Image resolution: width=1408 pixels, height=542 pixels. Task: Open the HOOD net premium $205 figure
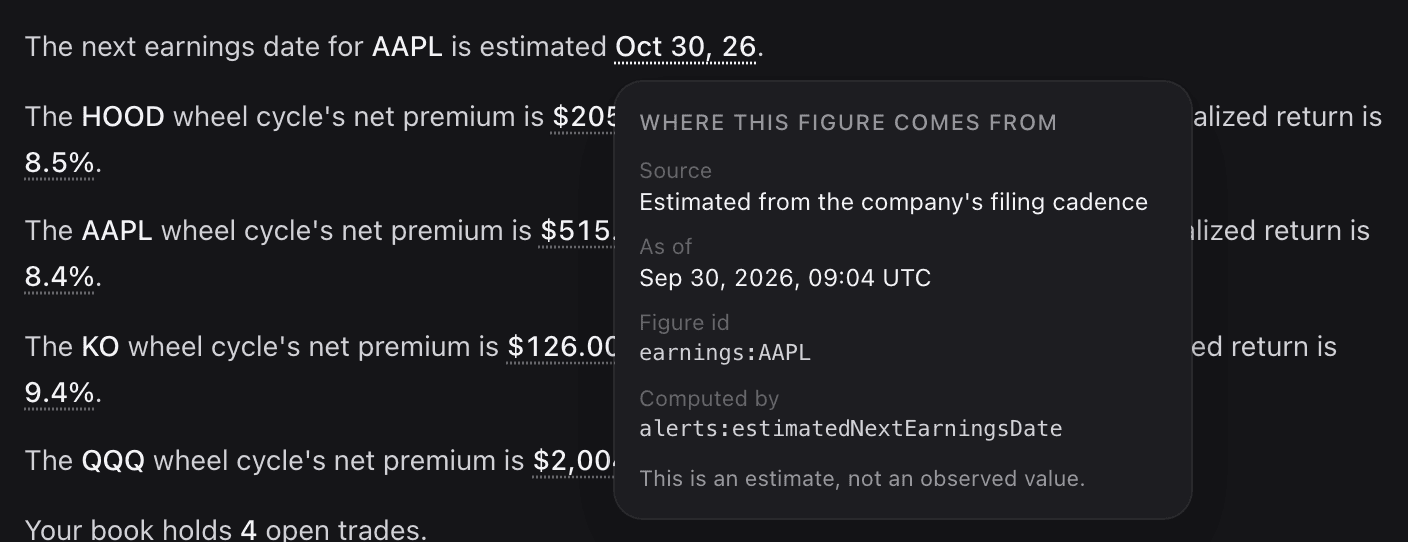point(585,118)
